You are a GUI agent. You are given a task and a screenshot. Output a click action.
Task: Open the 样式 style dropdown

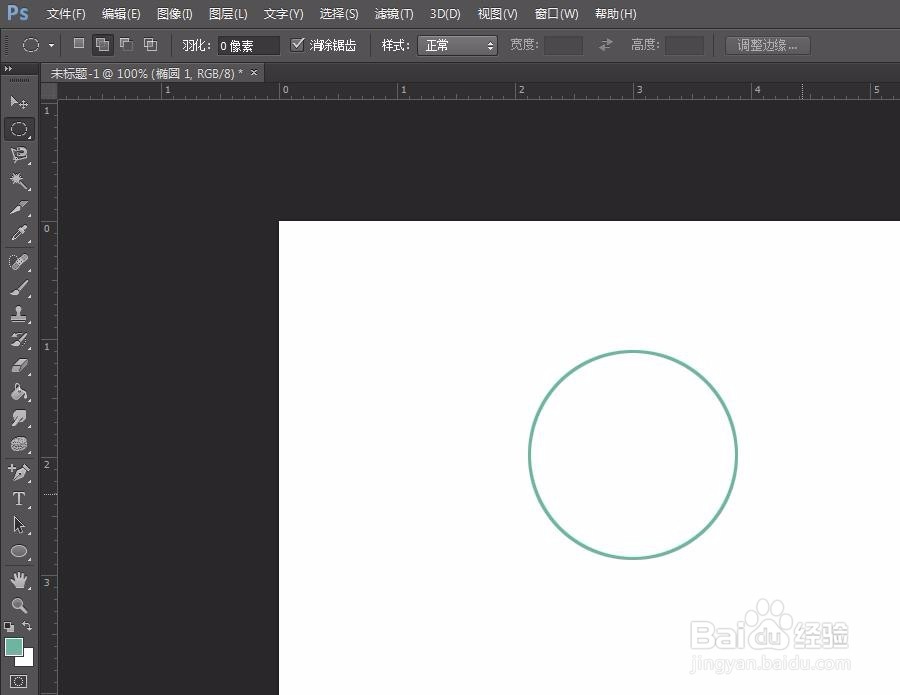point(457,45)
